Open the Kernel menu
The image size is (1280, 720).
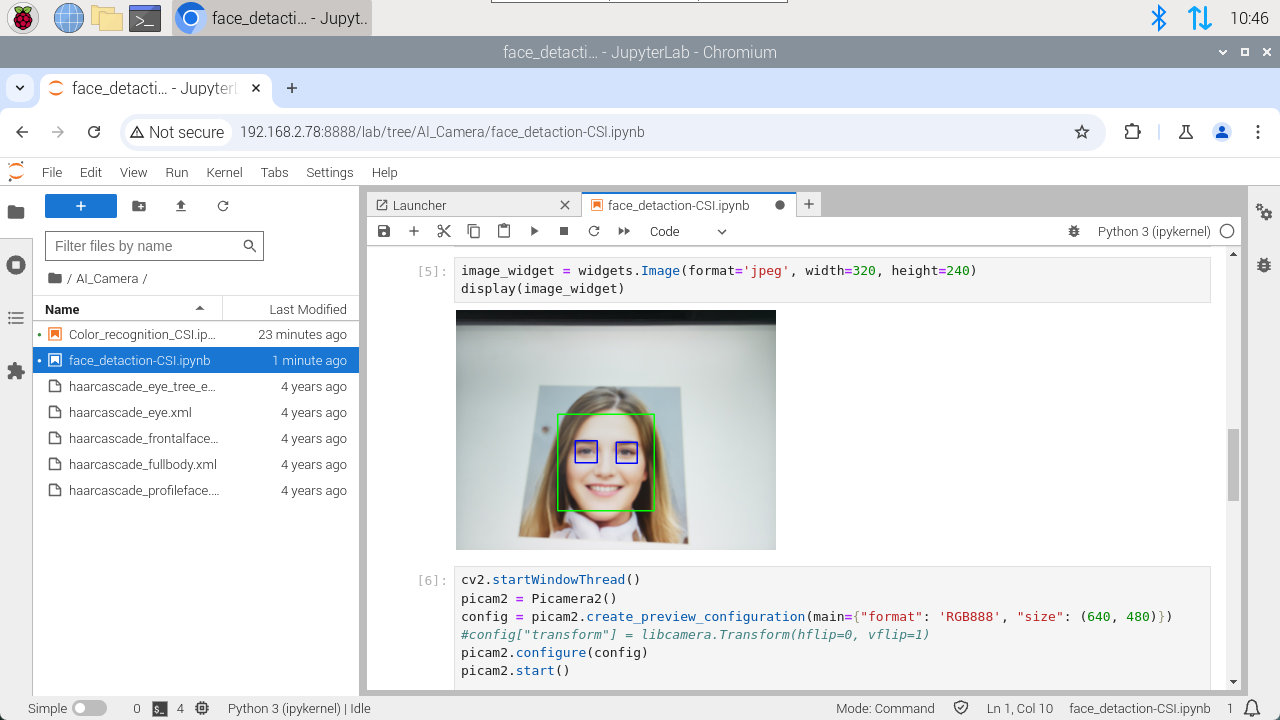[224, 172]
